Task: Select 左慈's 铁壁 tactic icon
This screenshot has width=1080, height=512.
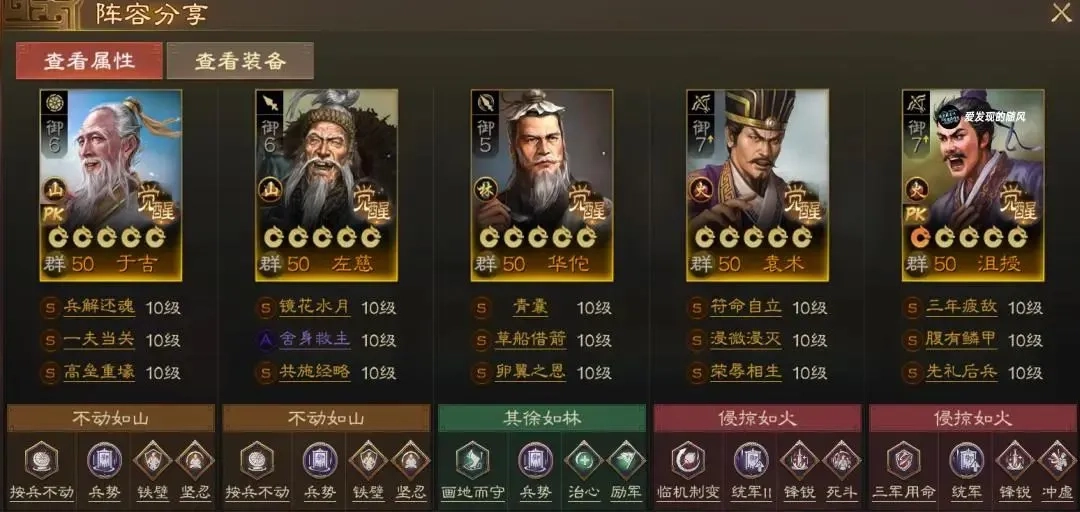Action: (x=366, y=460)
